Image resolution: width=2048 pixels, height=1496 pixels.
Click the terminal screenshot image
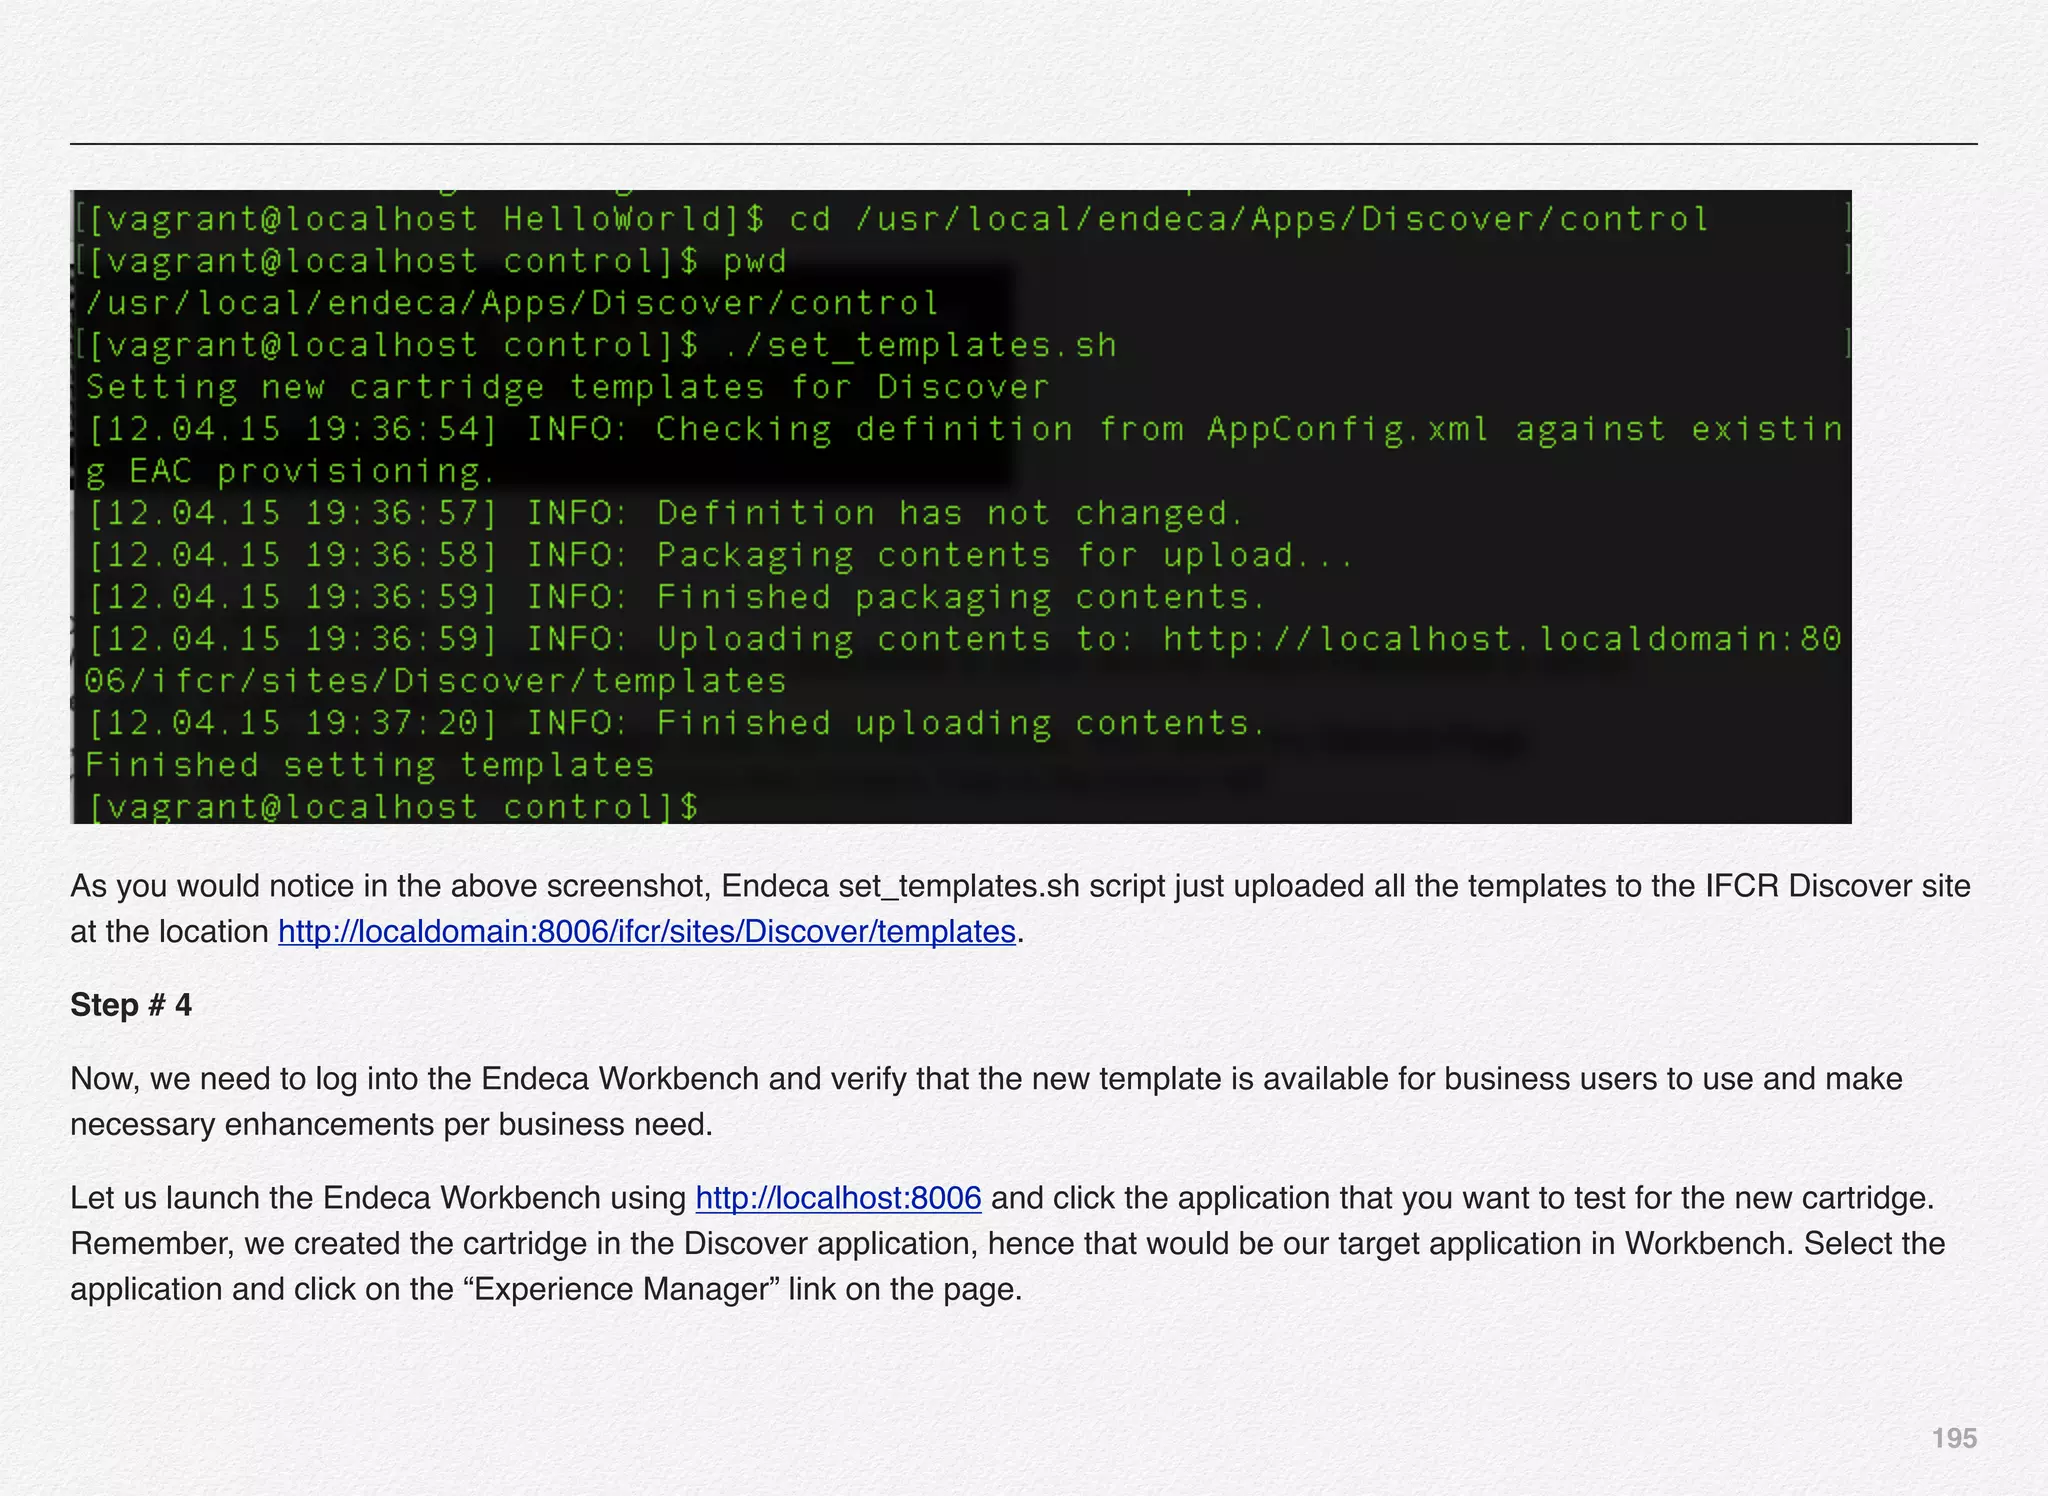pyautogui.click(x=961, y=507)
